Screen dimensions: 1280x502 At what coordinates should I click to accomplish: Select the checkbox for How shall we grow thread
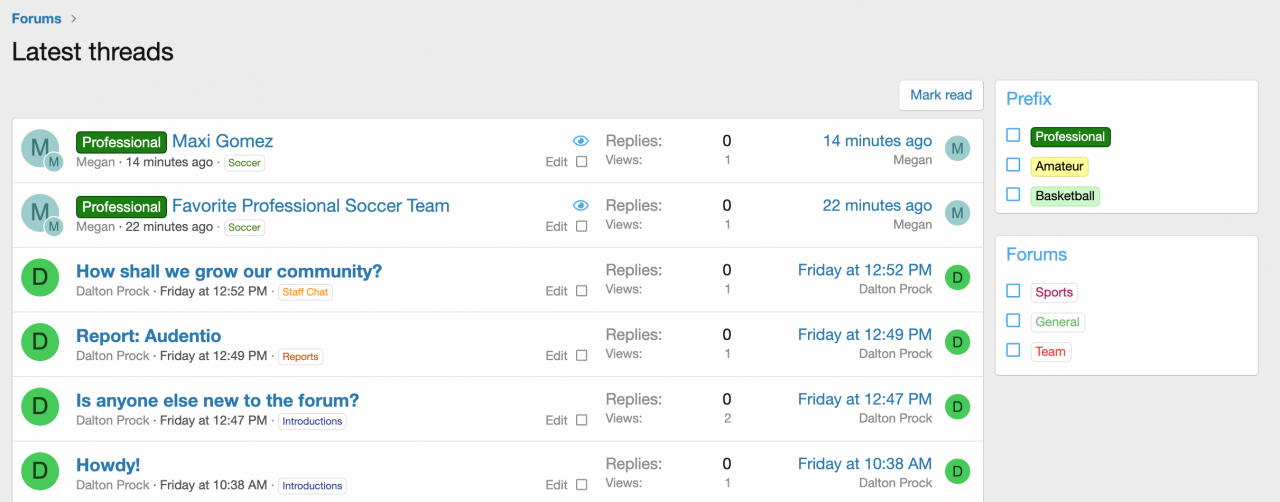[x=582, y=291]
